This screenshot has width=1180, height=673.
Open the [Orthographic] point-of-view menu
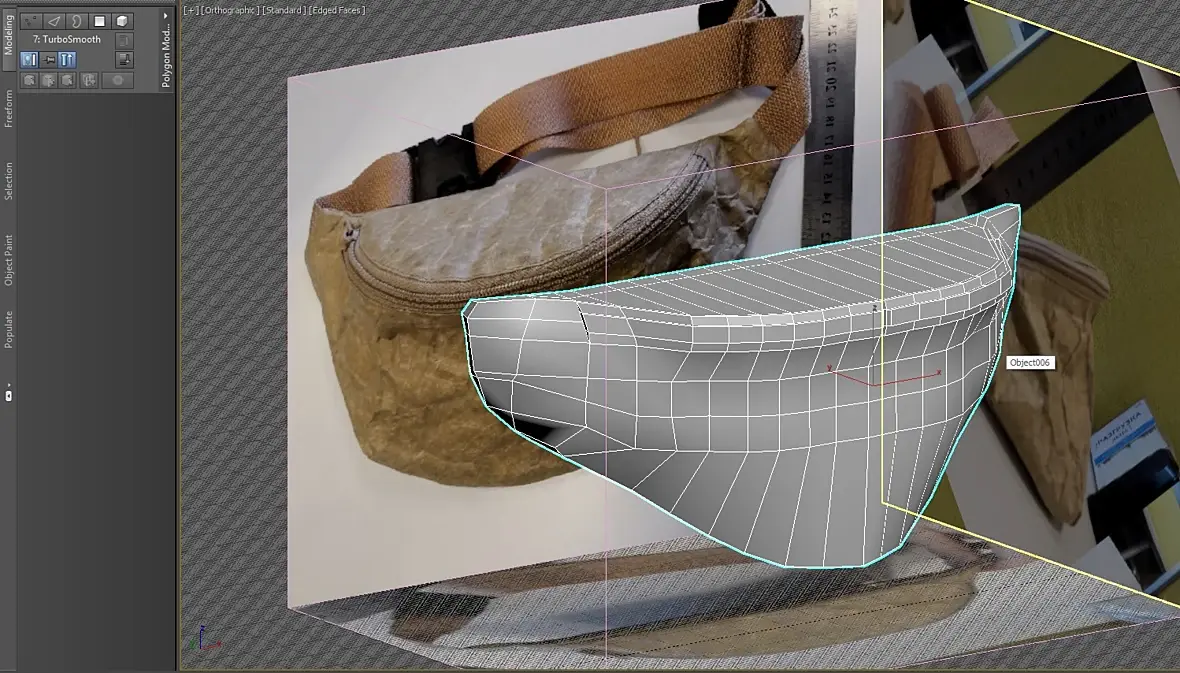tap(230, 11)
